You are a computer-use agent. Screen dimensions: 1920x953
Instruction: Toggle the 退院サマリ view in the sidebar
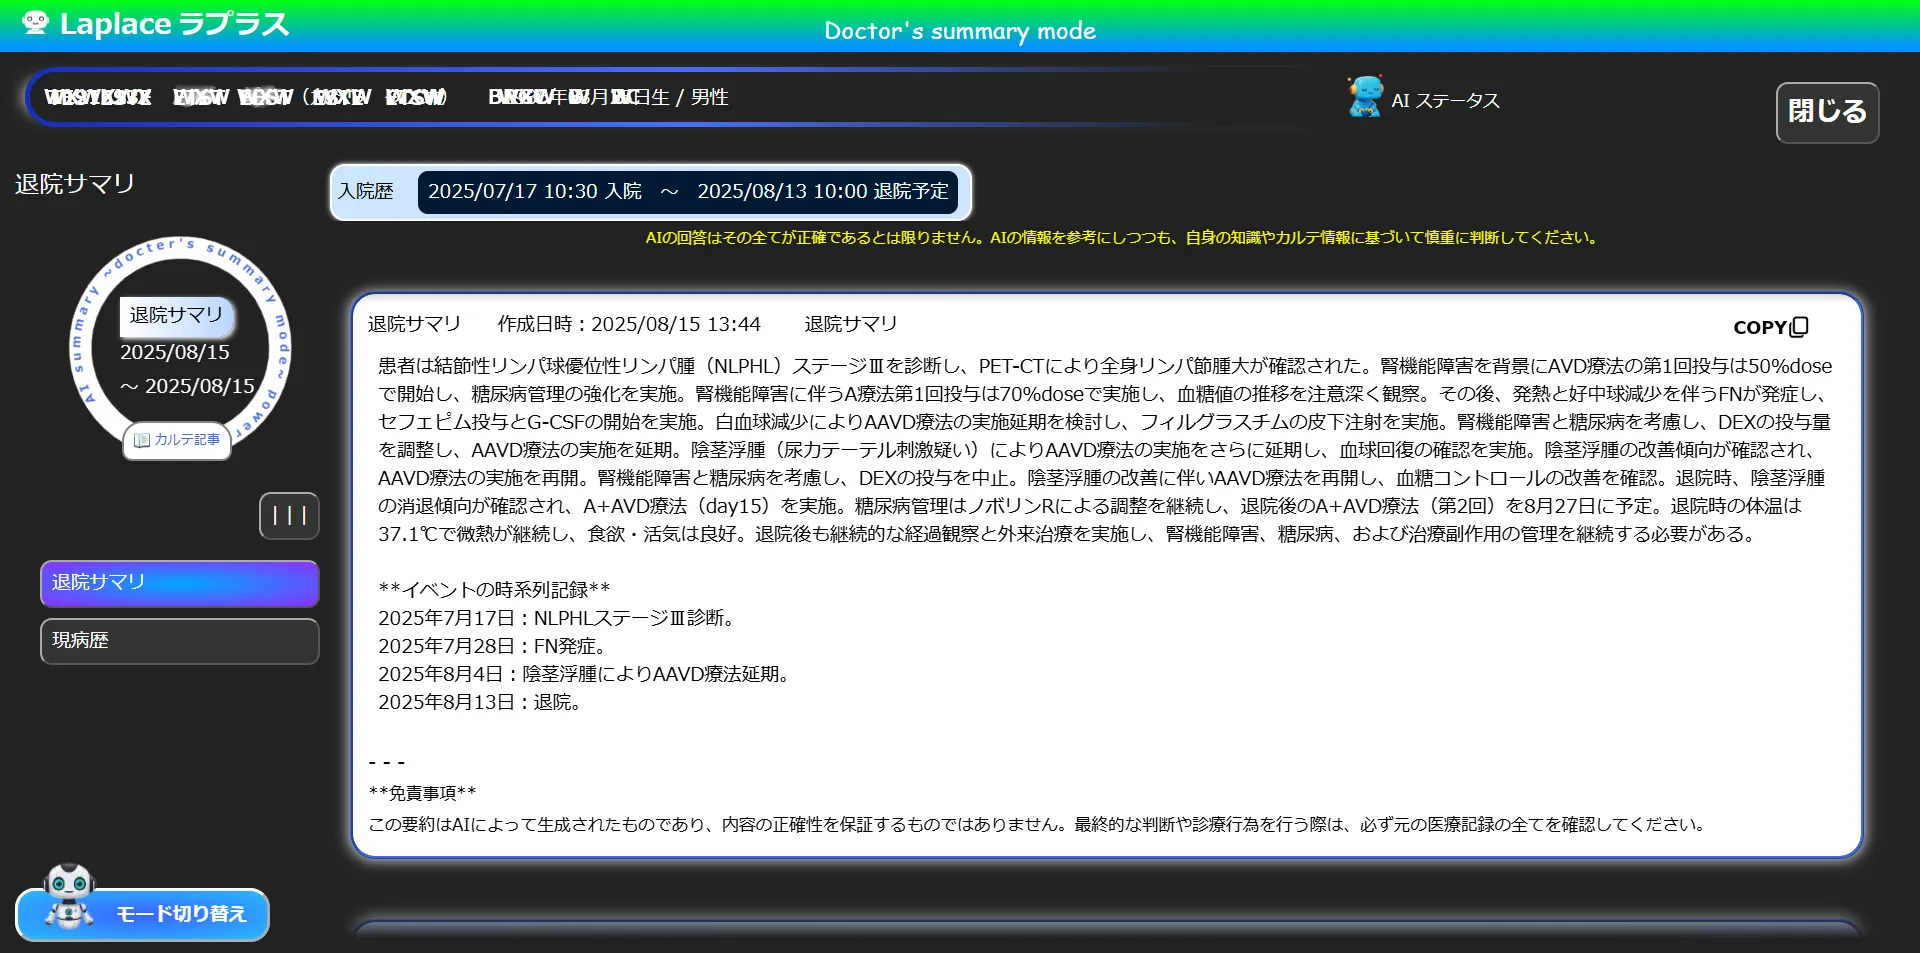tap(178, 583)
